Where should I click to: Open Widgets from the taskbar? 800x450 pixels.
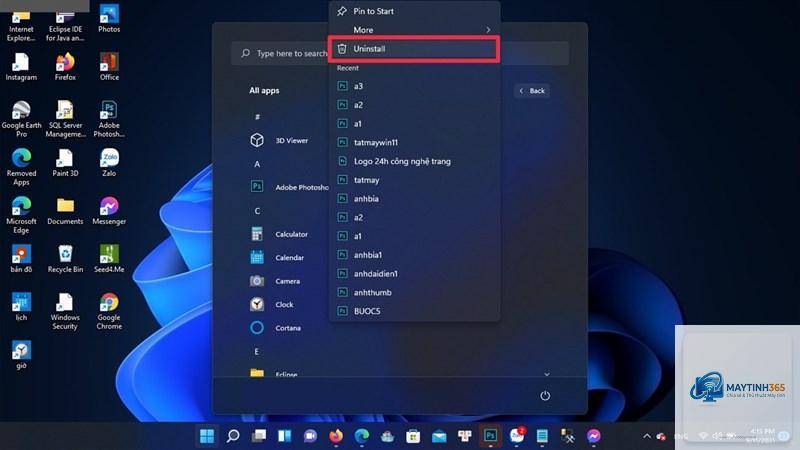(x=285, y=436)
